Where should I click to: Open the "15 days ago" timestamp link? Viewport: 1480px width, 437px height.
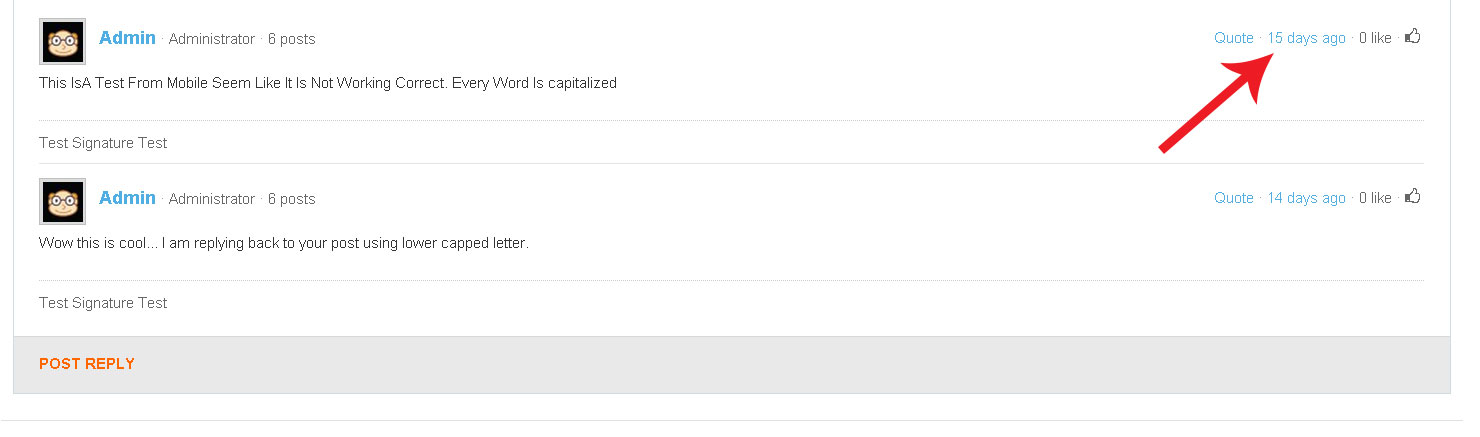[1306, 38]
